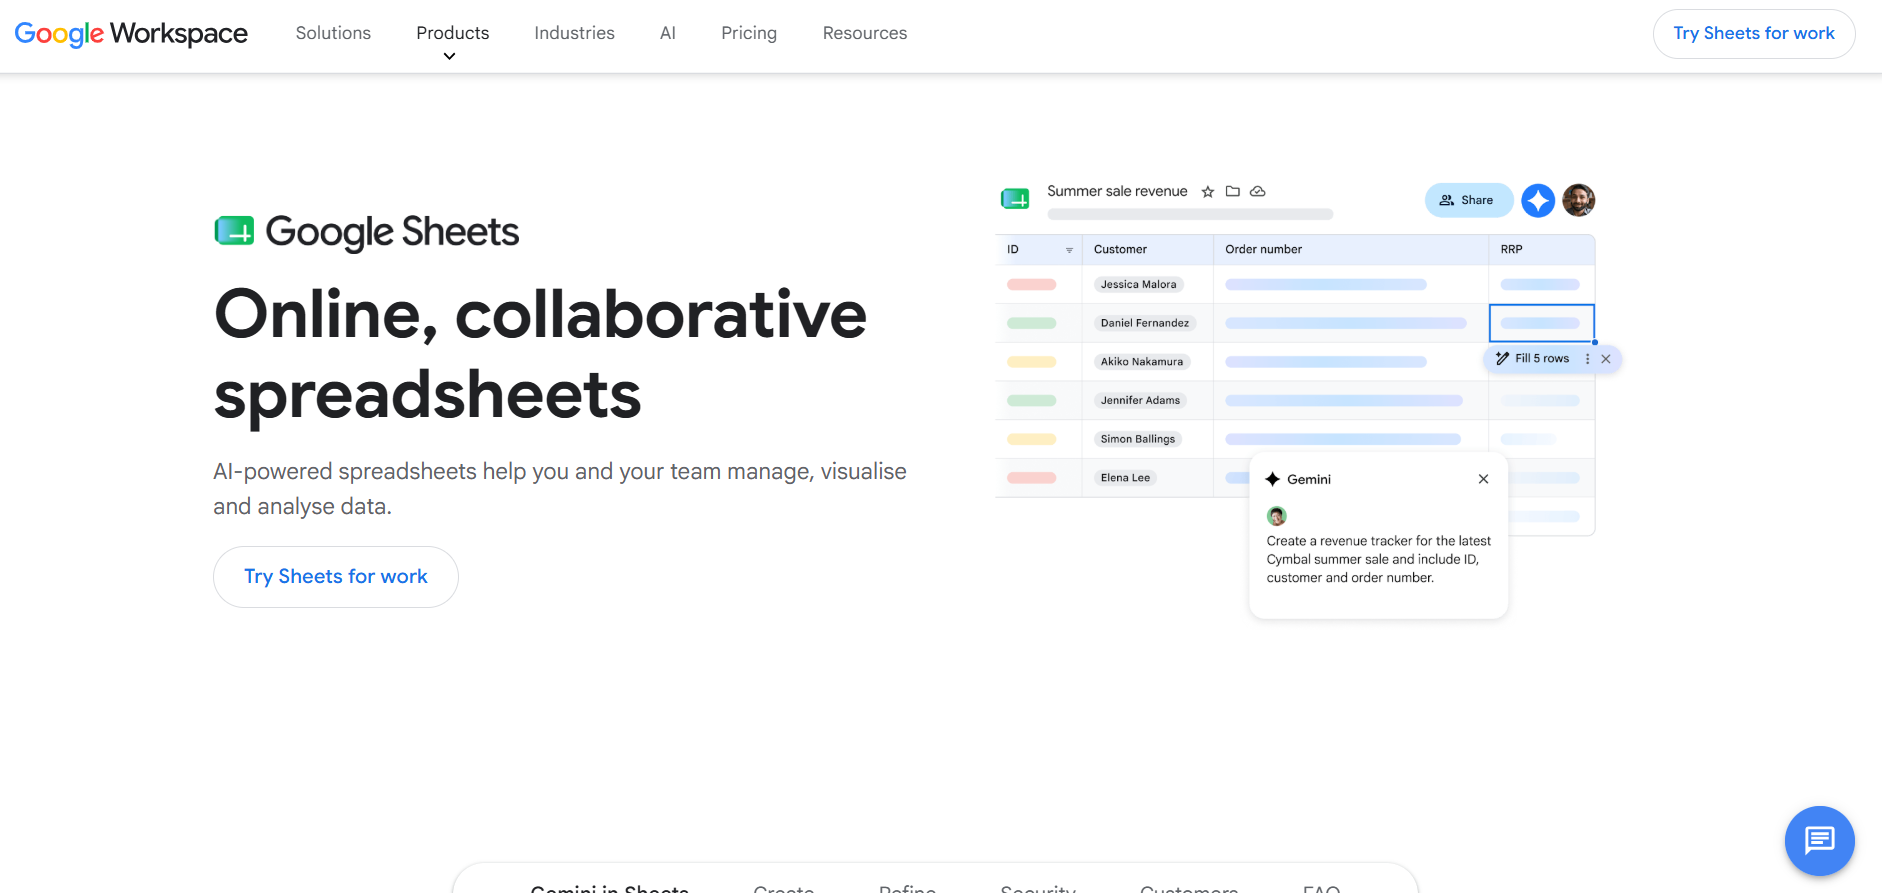This screenshot has height=893, width=1882.
Task: Click the Gemini sparkle icon in panel
Action: 1273,479
